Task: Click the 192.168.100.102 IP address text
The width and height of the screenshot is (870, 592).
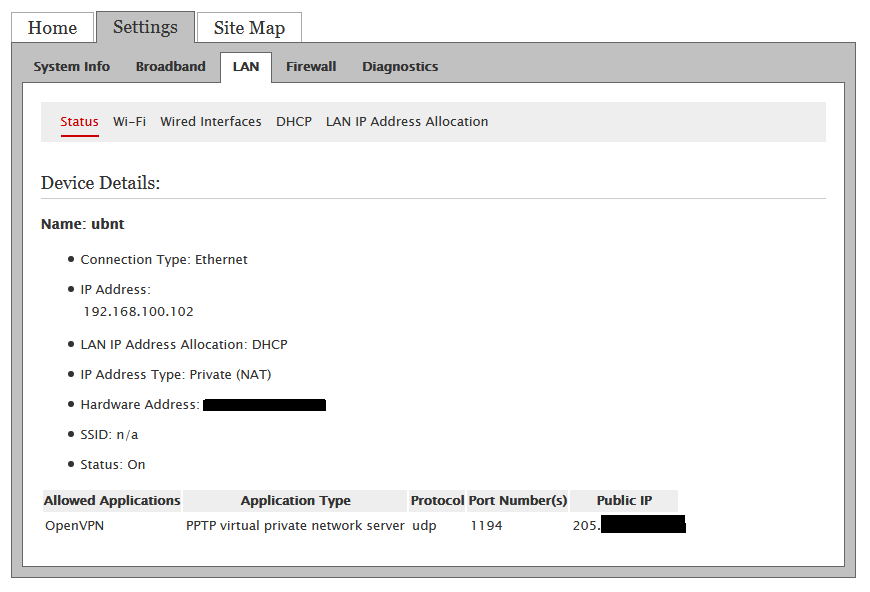Action: click(138, 312)
